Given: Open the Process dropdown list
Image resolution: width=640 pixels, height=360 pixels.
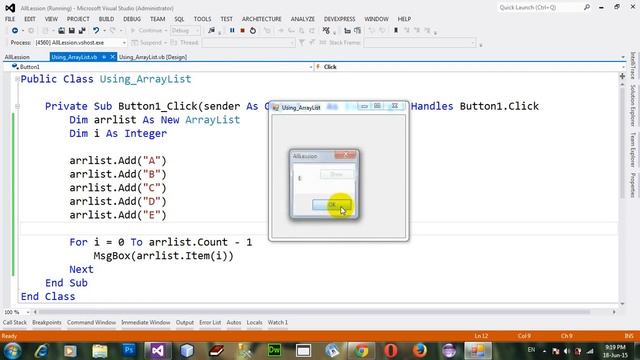Looking at the screenshot, I should (124, 43).
